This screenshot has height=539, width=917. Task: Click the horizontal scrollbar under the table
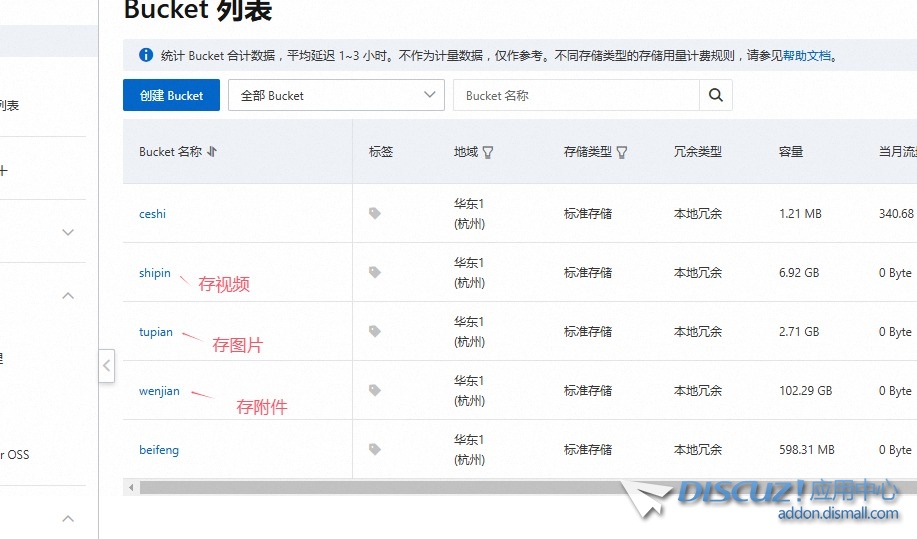400,487
